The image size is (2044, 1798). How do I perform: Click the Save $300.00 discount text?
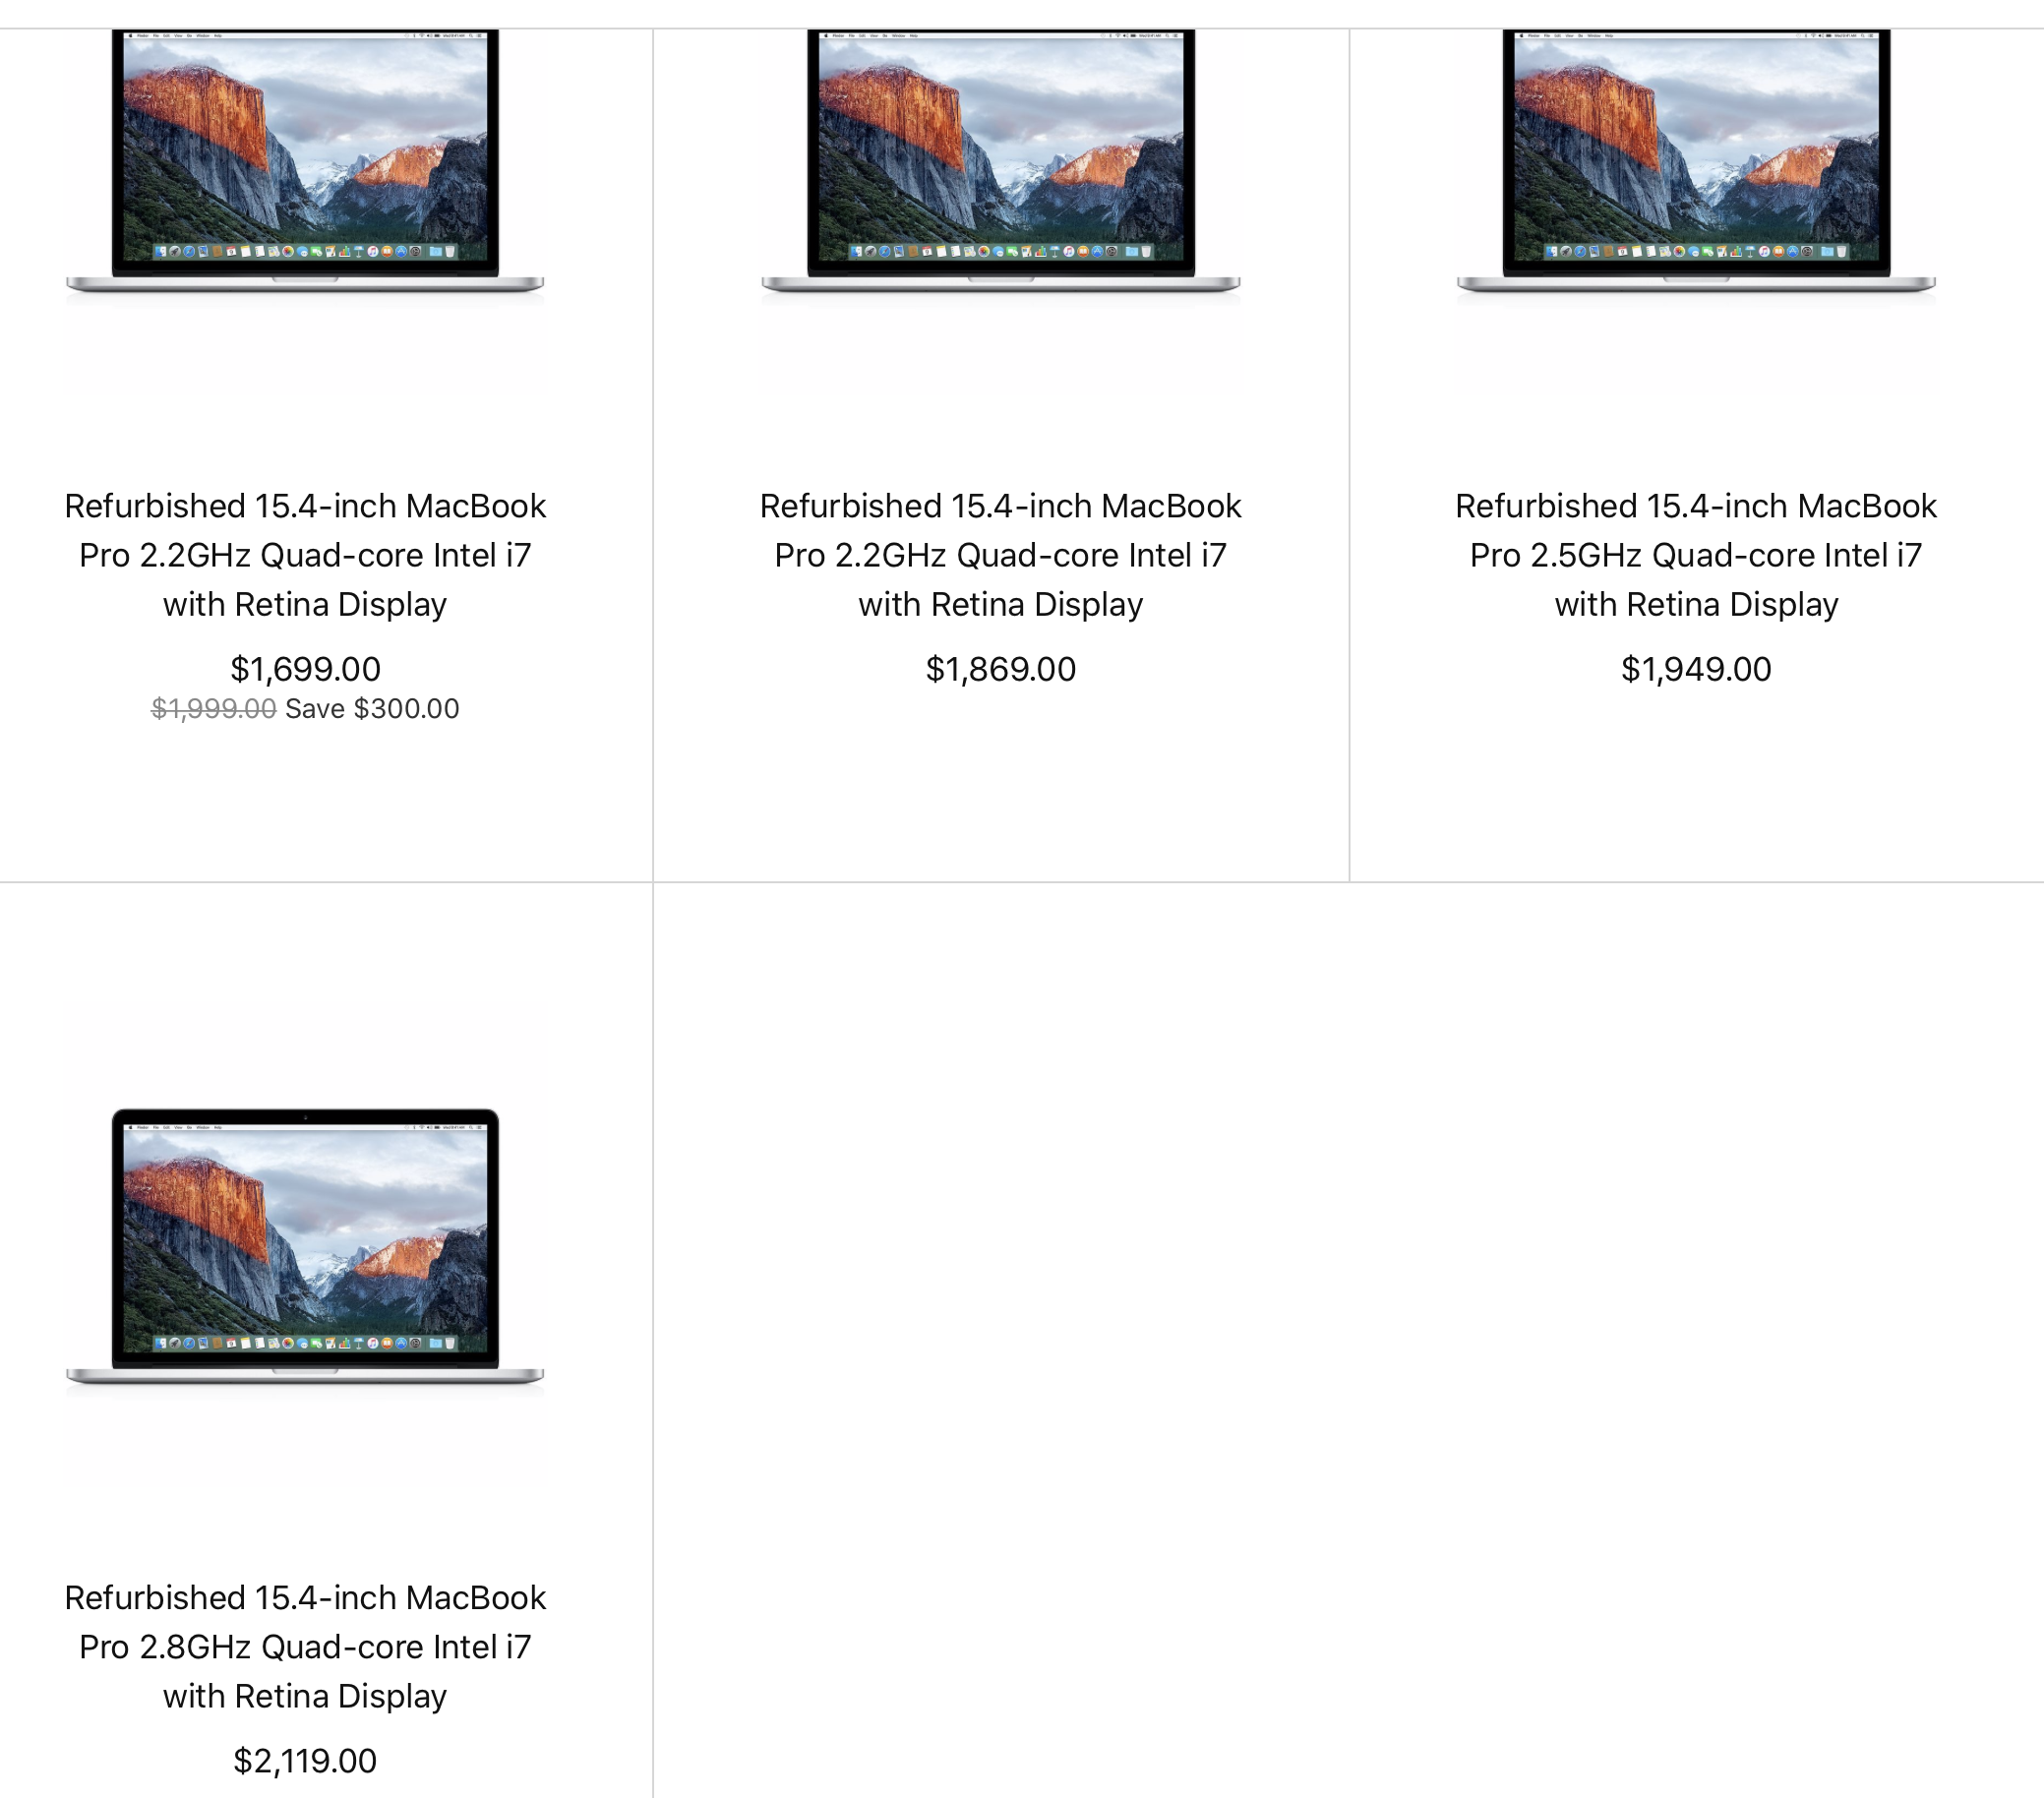coord(372,709)
